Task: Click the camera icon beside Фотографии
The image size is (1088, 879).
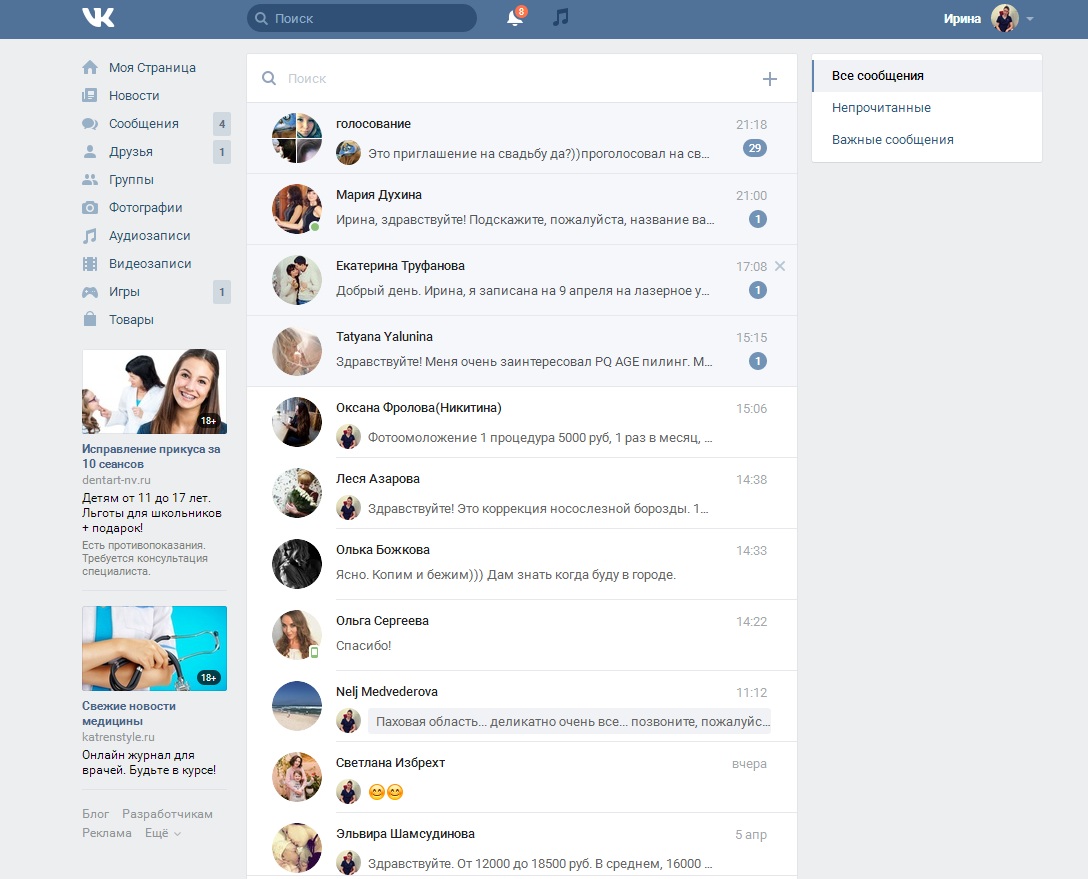Action: [90, 207]
